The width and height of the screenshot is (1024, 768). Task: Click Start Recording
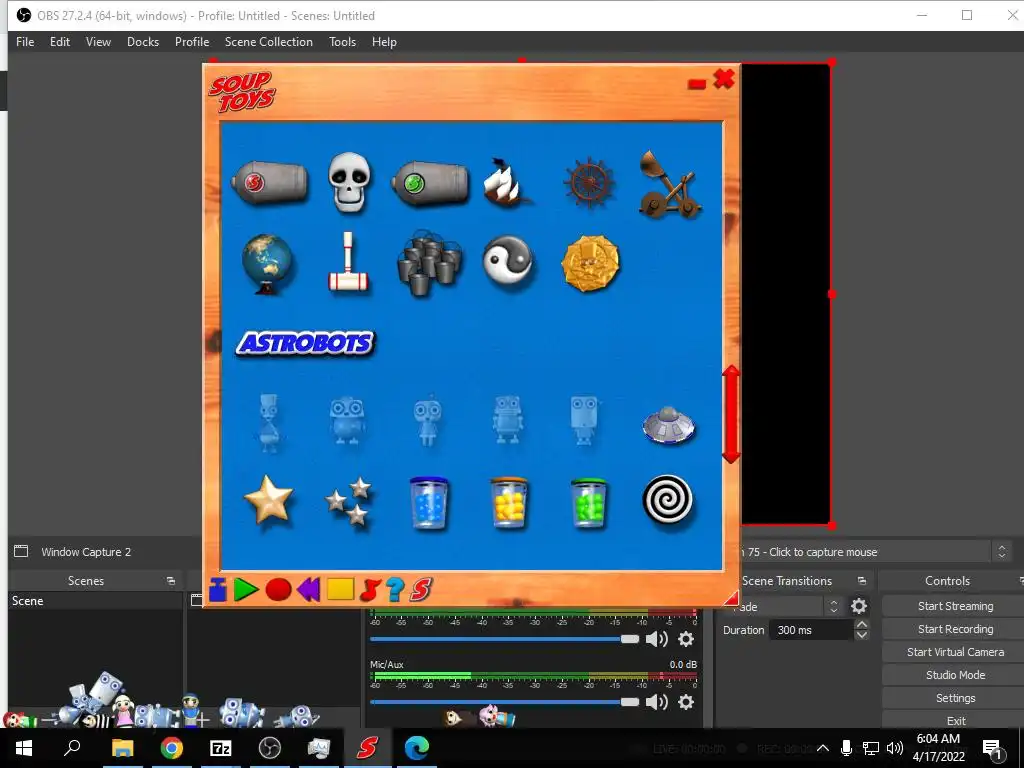[x=955, y=629]
